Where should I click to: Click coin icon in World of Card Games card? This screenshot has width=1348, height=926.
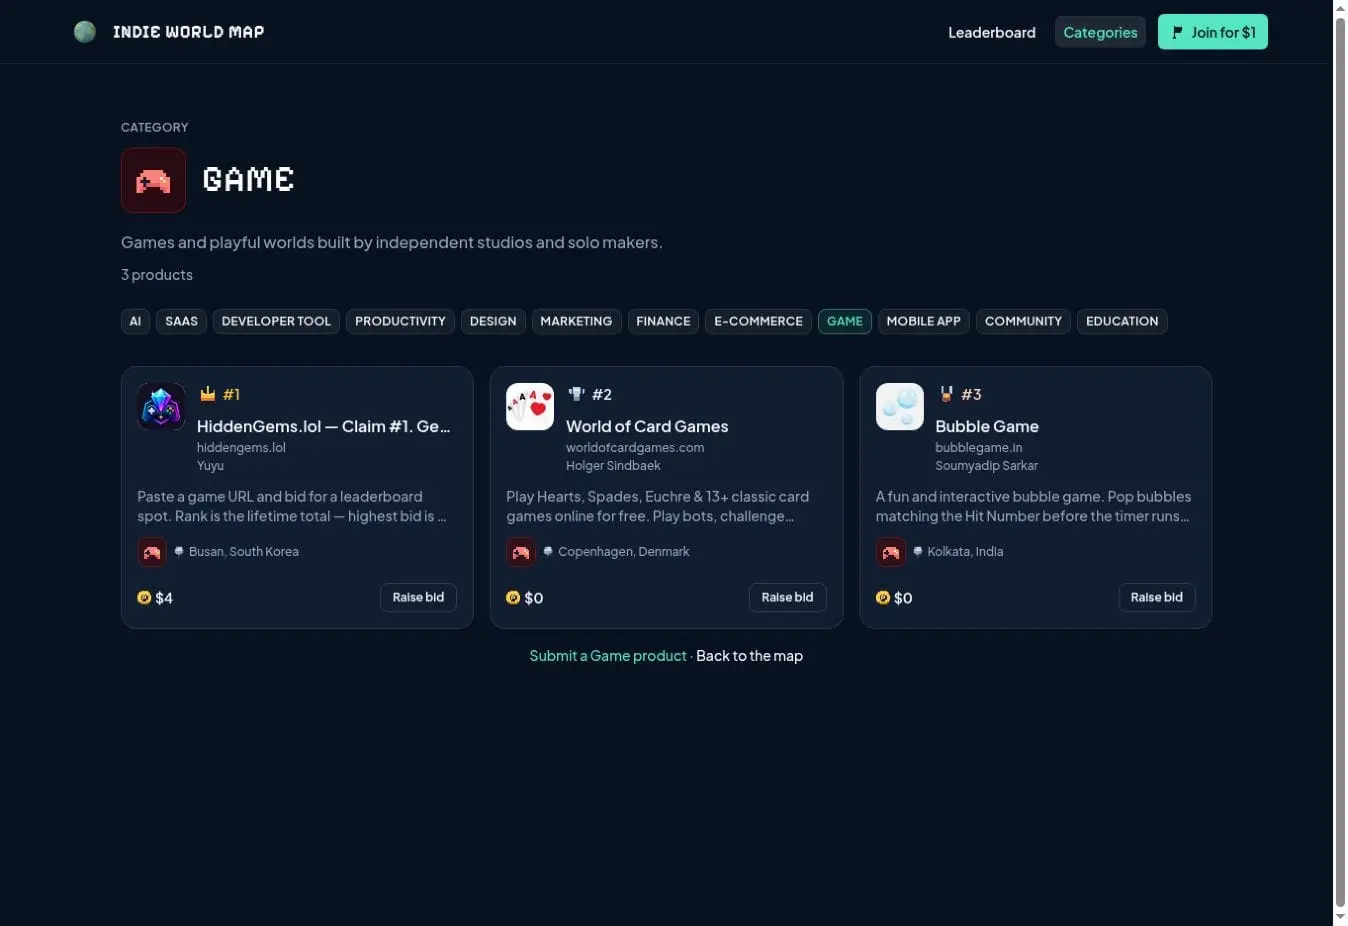[513, 598]
